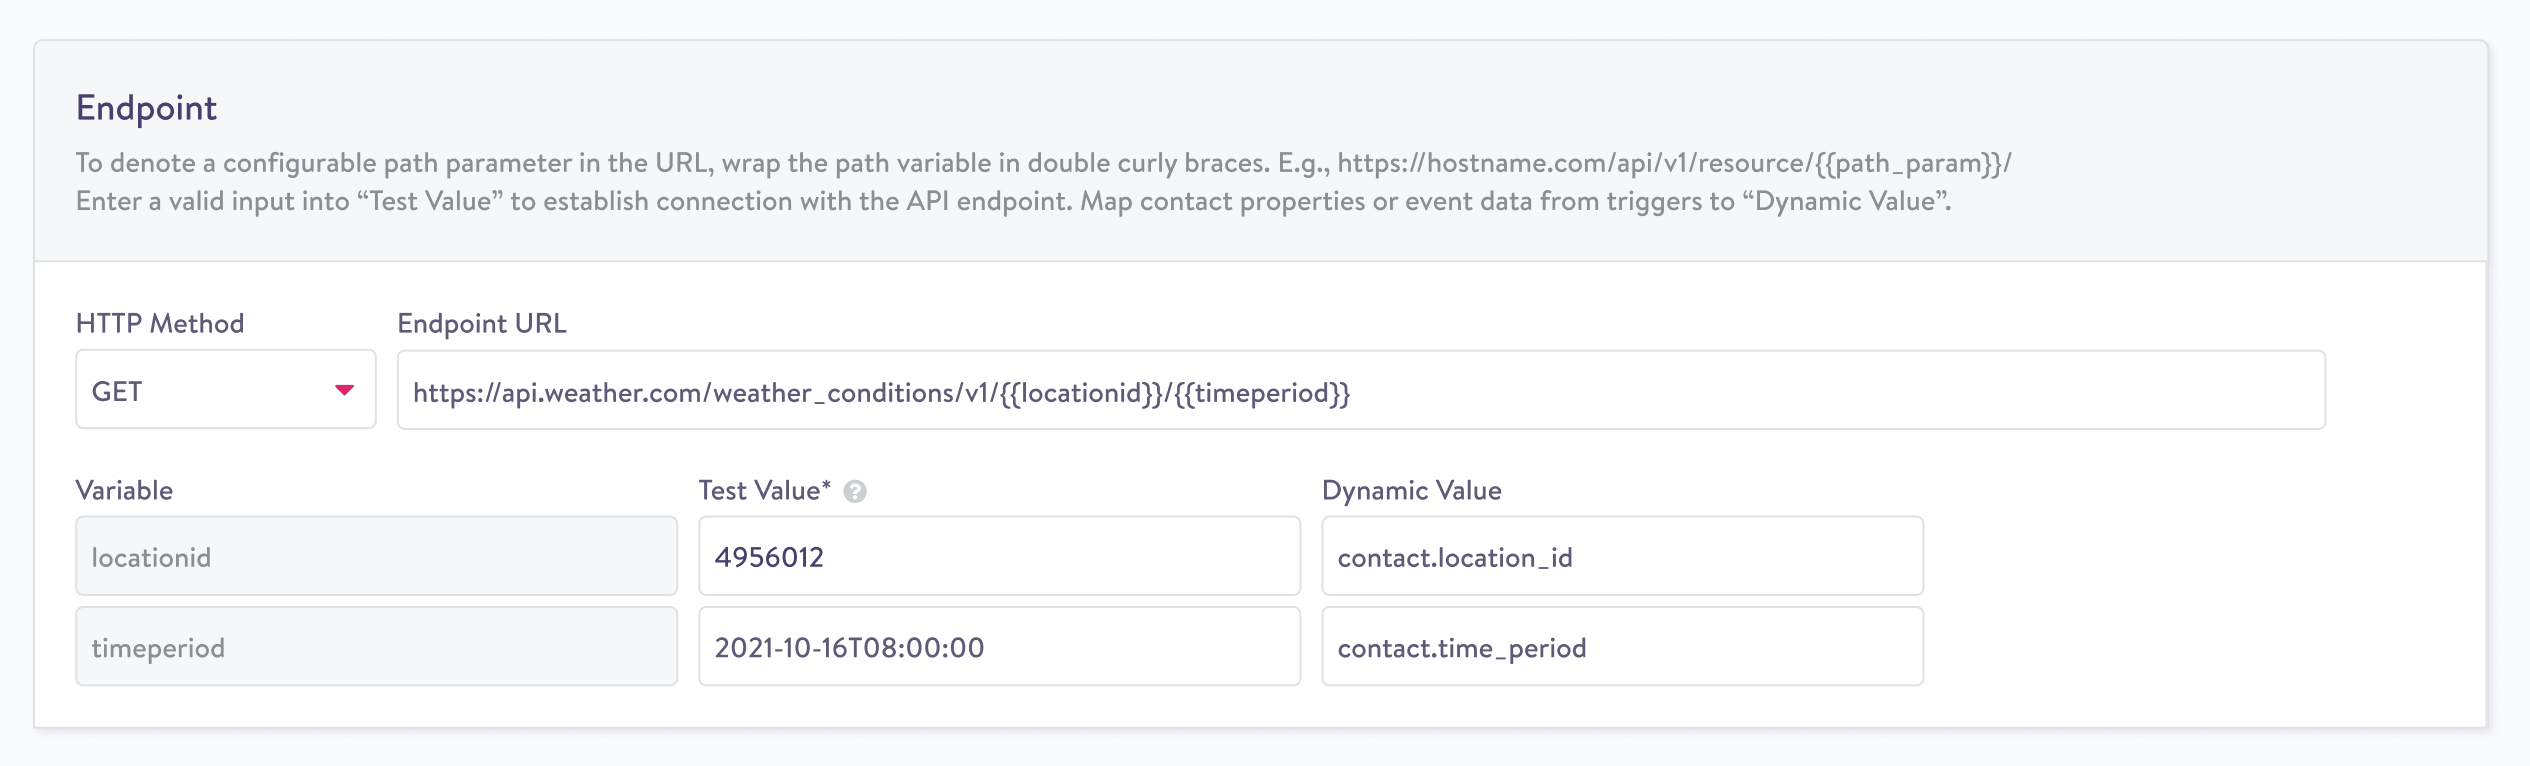Image resolution: width=2530 pixels, height=766 pixels.
Task: Edit the test value 2021-10-16T08:00:00
Action: 998,647
